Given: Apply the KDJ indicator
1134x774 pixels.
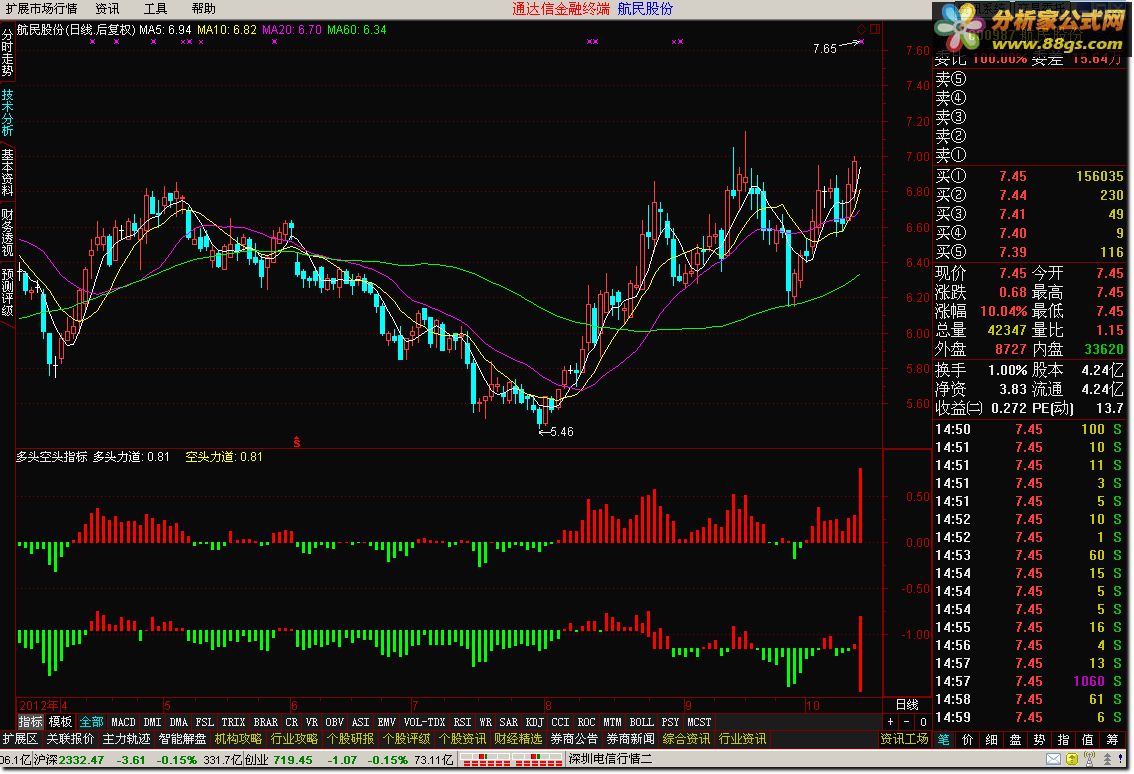Looking at the screenshot, I should click(x=534, y=722).
